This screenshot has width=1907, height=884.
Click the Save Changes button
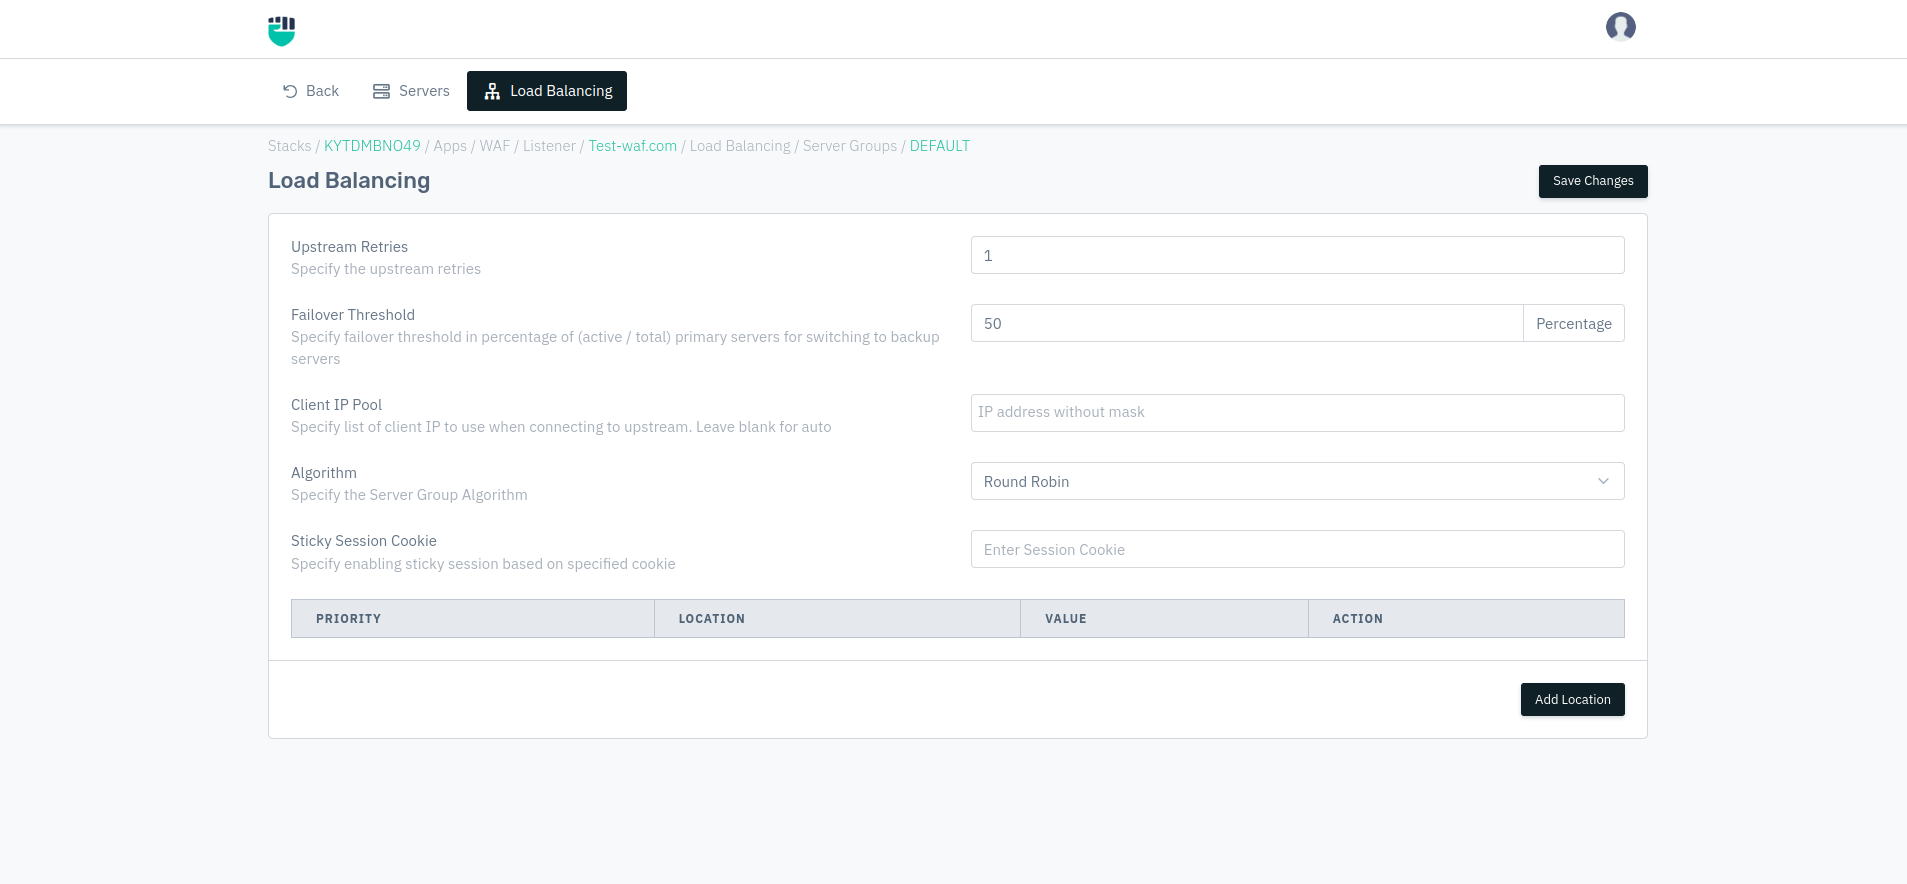pos(1593,181)
